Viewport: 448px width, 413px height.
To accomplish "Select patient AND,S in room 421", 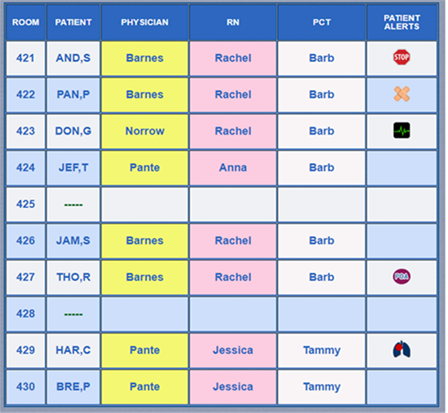I will click(73, 58).
